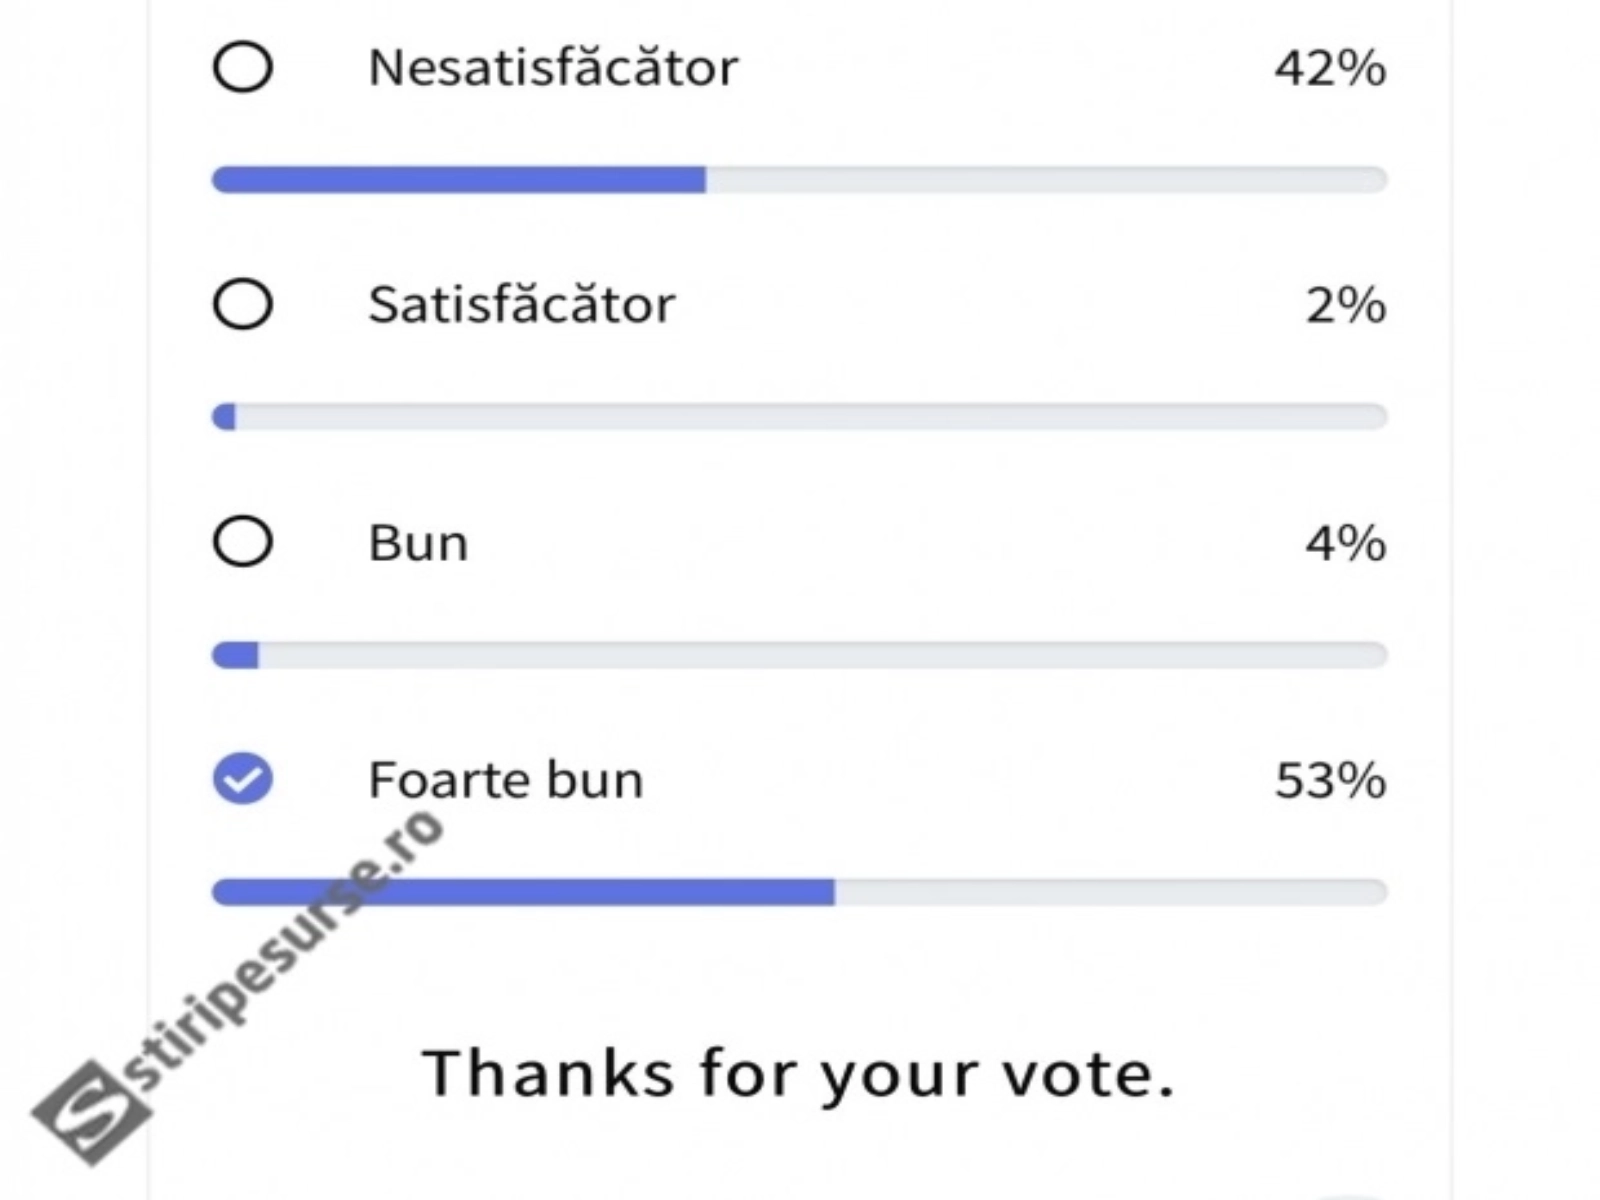The width and height of the screenshot is (1600, 1200).
Task: Select the Nesatisfăcător radio button
Action: click(x=243, y=68)
